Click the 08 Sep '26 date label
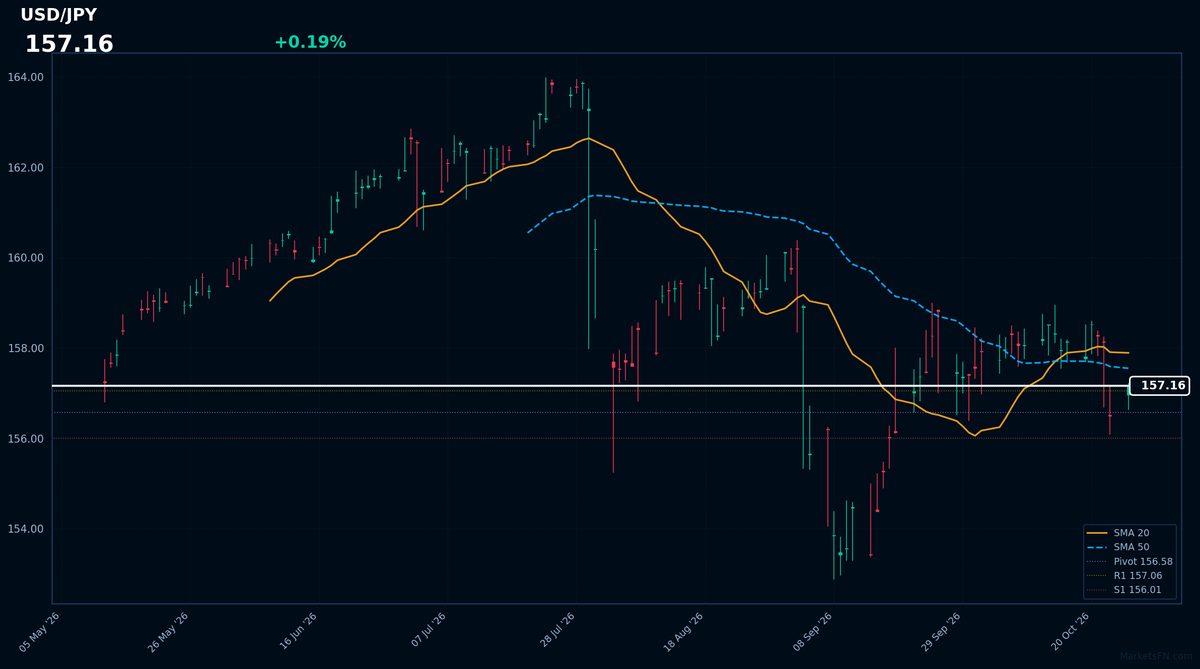Image resolution: width=1200 pixels, height=669 pixels. (812, 632)
